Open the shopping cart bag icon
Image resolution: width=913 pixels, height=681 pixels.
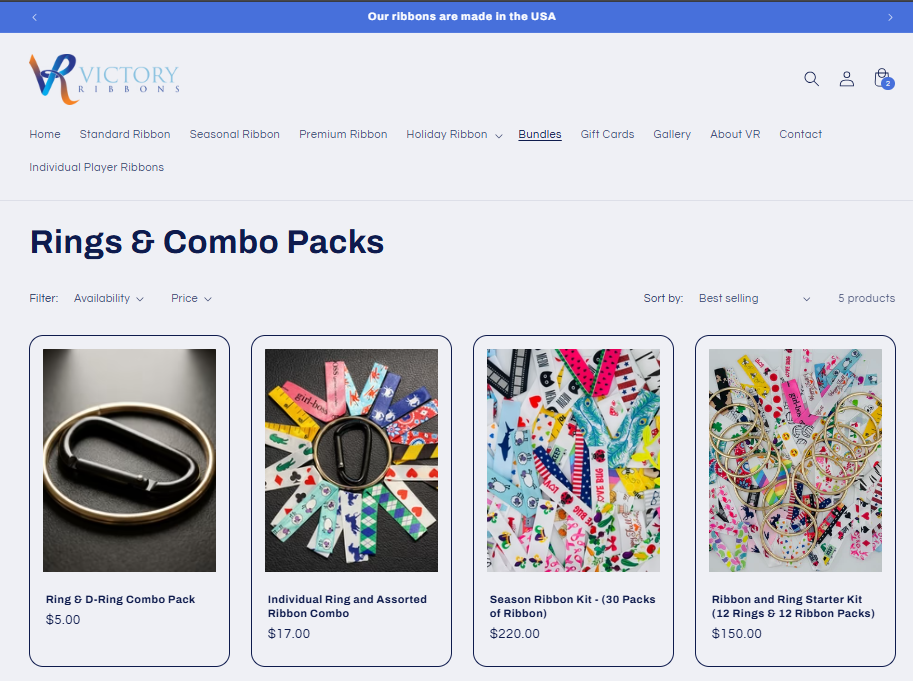(883, 78)
